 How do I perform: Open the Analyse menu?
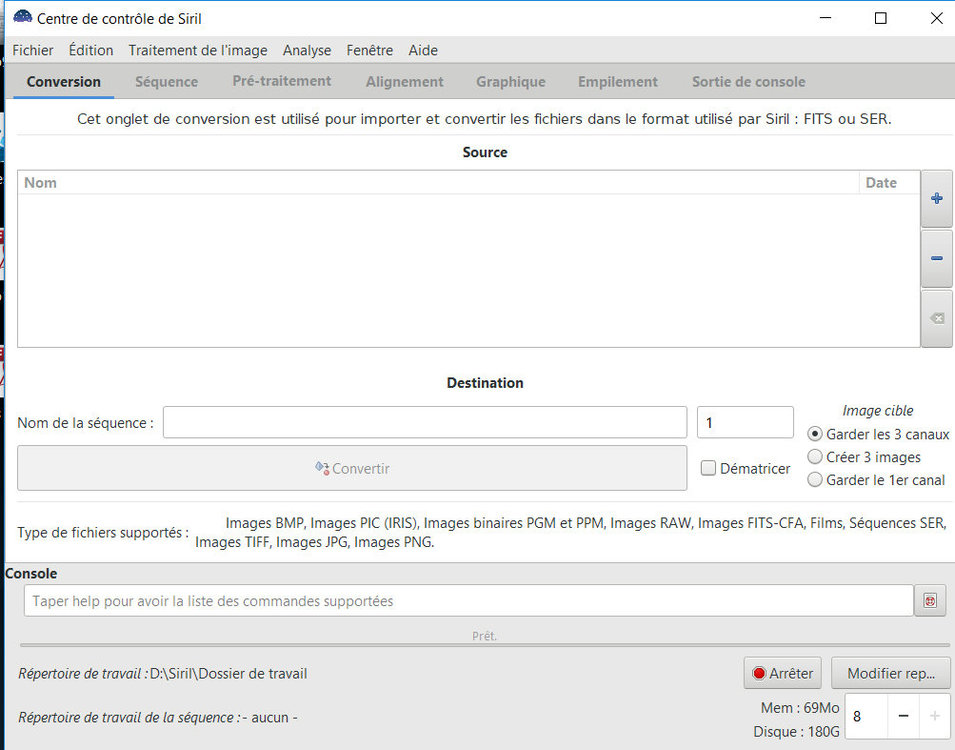click(307, 50)
